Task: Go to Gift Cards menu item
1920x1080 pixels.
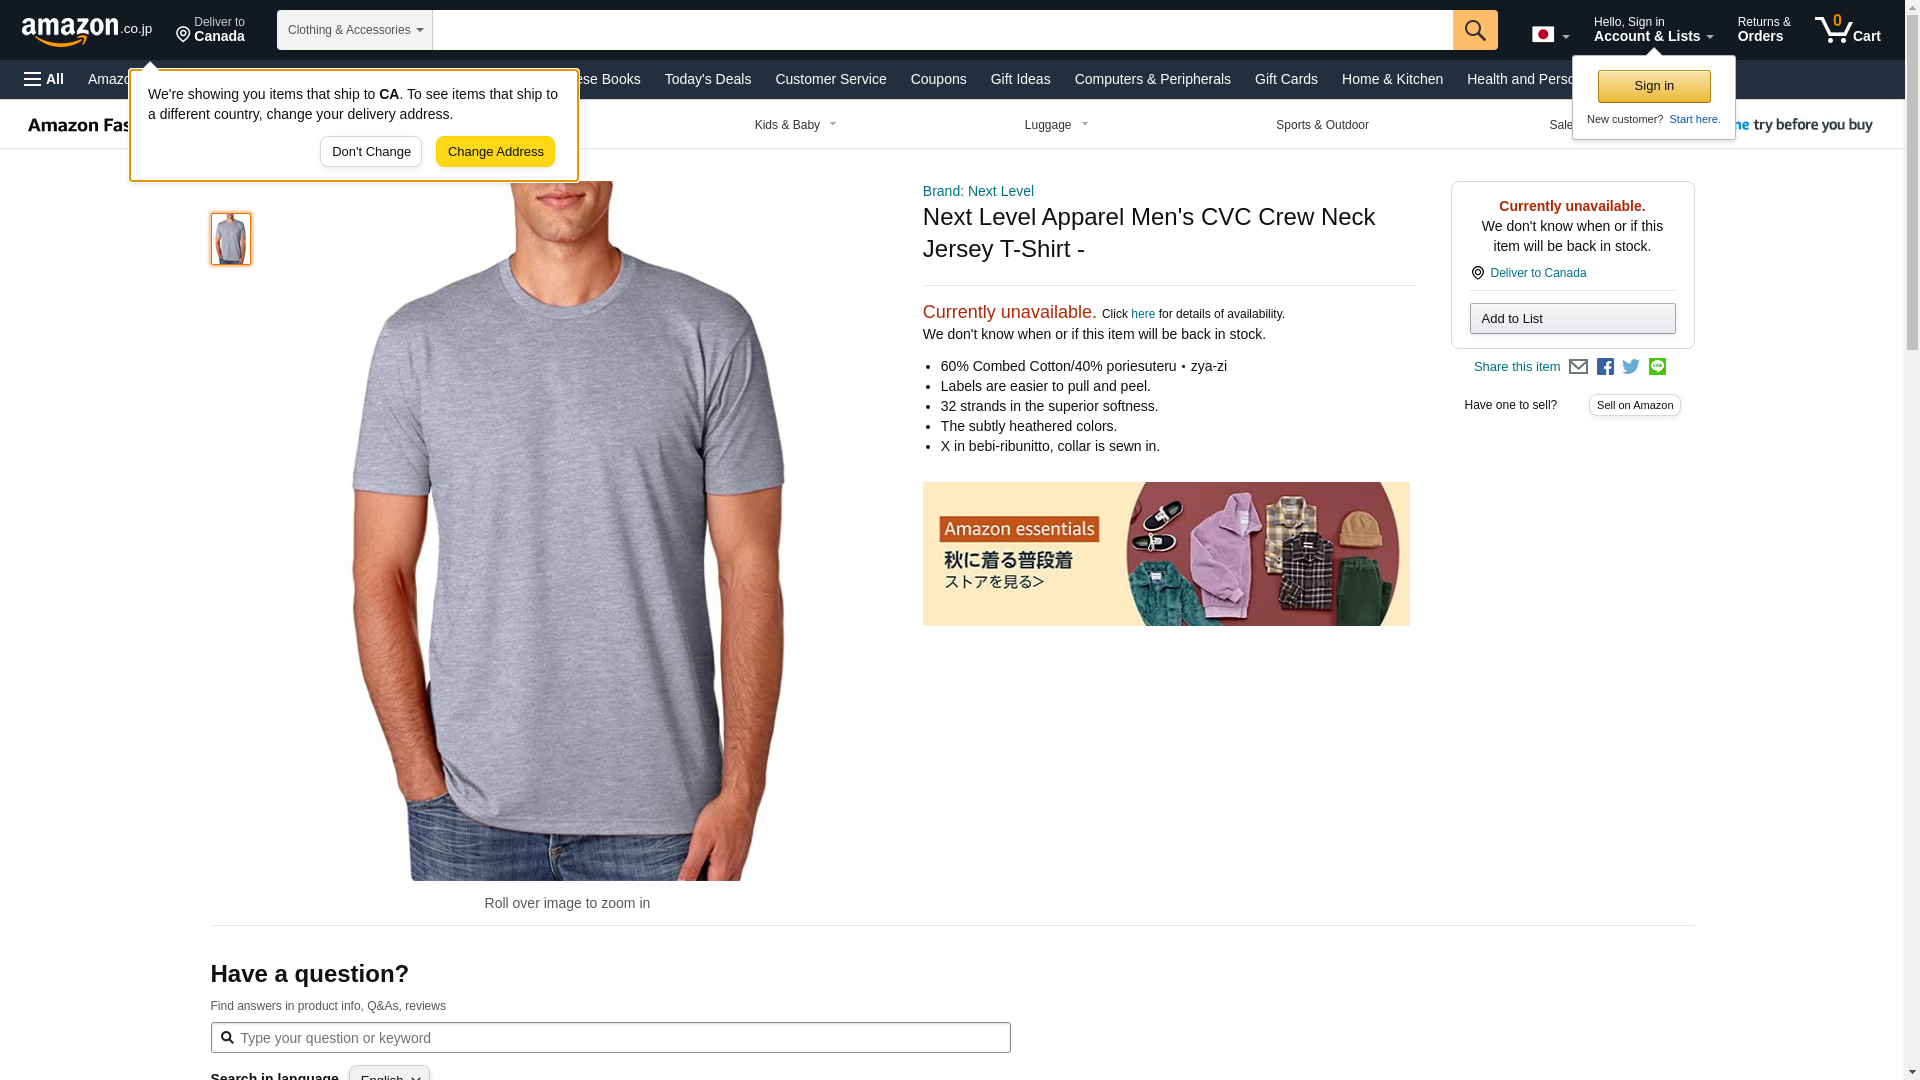Action: pos(1286,79)
